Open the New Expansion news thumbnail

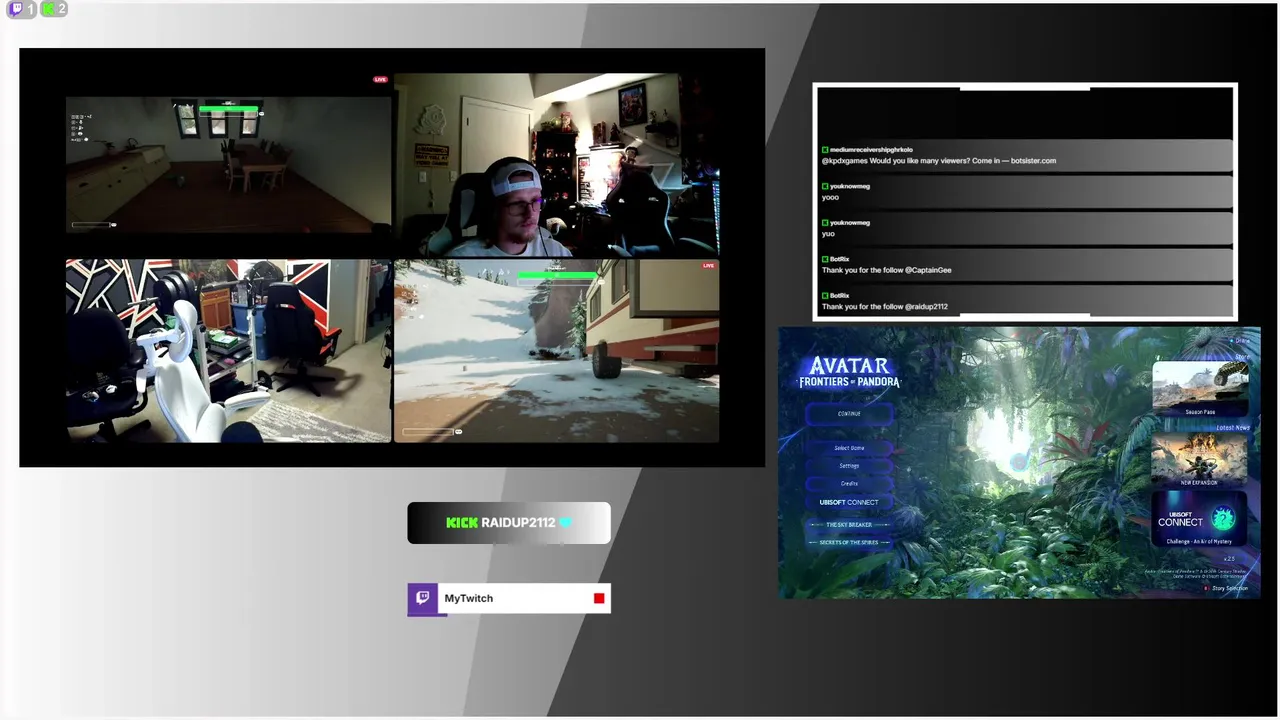tap(1199, 460)
